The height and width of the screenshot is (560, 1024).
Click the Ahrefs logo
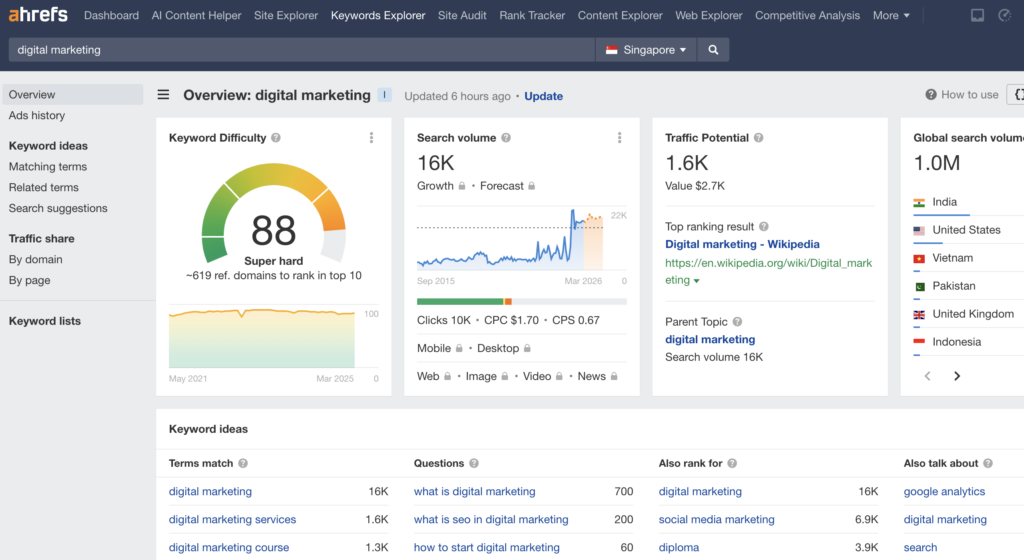38,14
